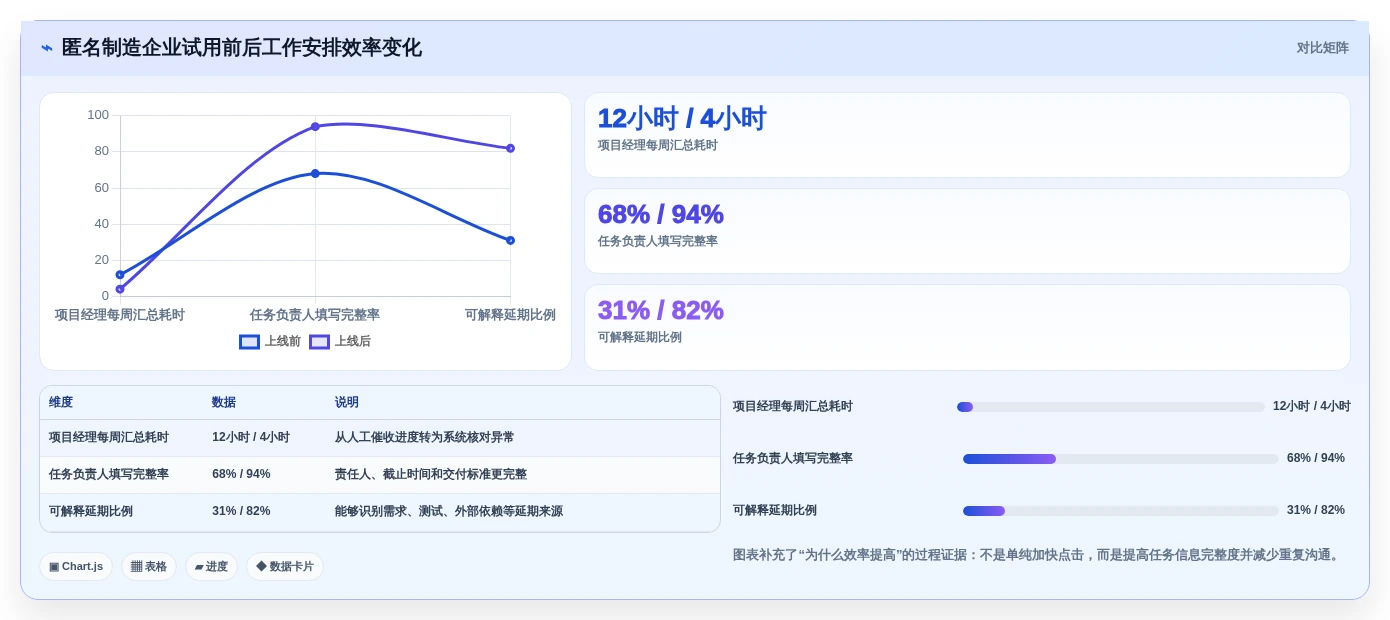Screen dimensions: 1390x620
Task: Select table cell 任务负责人填写完整率
Action: coord(109,475)
